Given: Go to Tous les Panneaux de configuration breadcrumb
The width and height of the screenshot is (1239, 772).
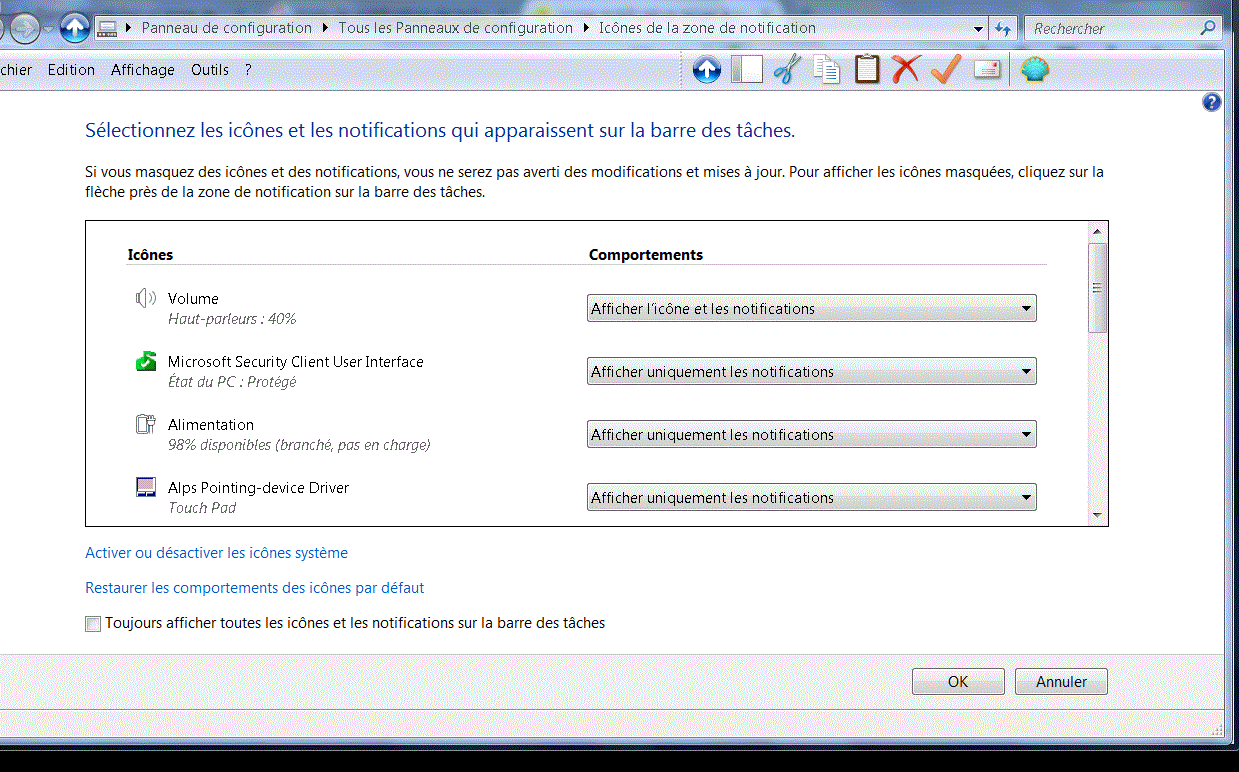Looking at the screenshot, I should [x=456, y=28].
